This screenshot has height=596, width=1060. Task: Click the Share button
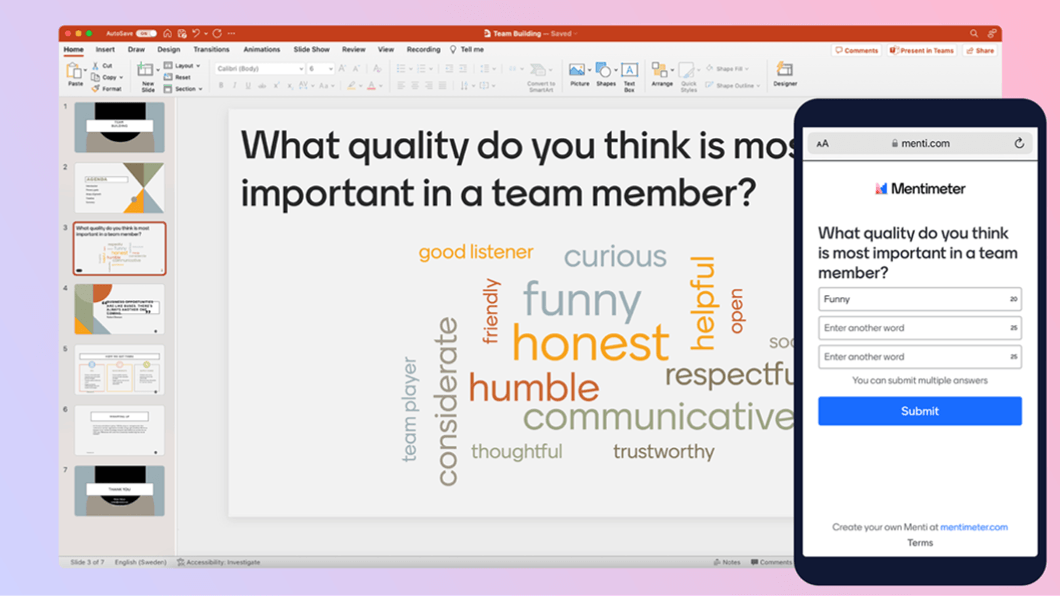click(x=980, y=51)
